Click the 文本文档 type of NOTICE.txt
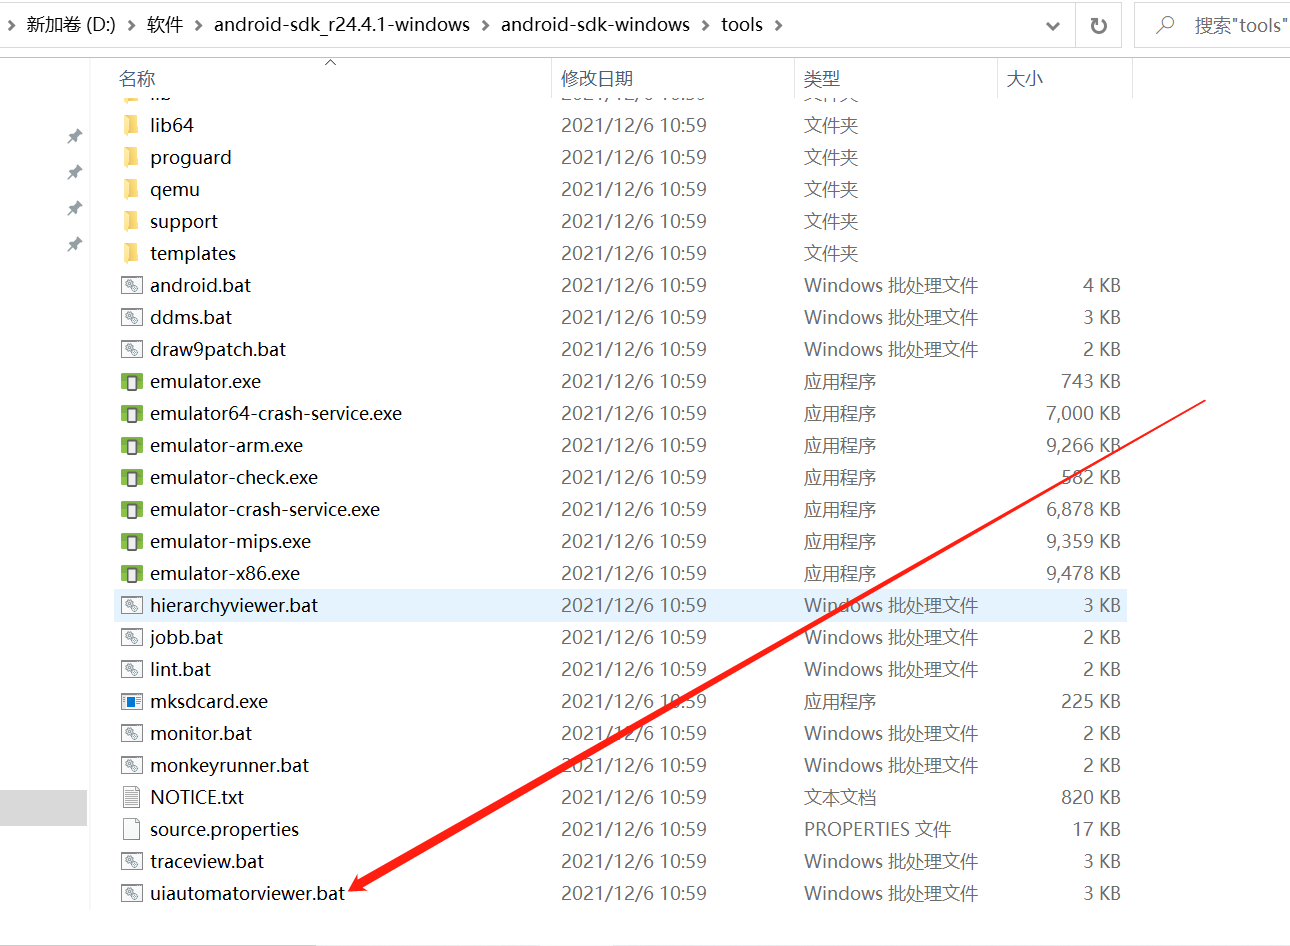The height and width of the screenshot is (946, 1290). coord(840,797)
